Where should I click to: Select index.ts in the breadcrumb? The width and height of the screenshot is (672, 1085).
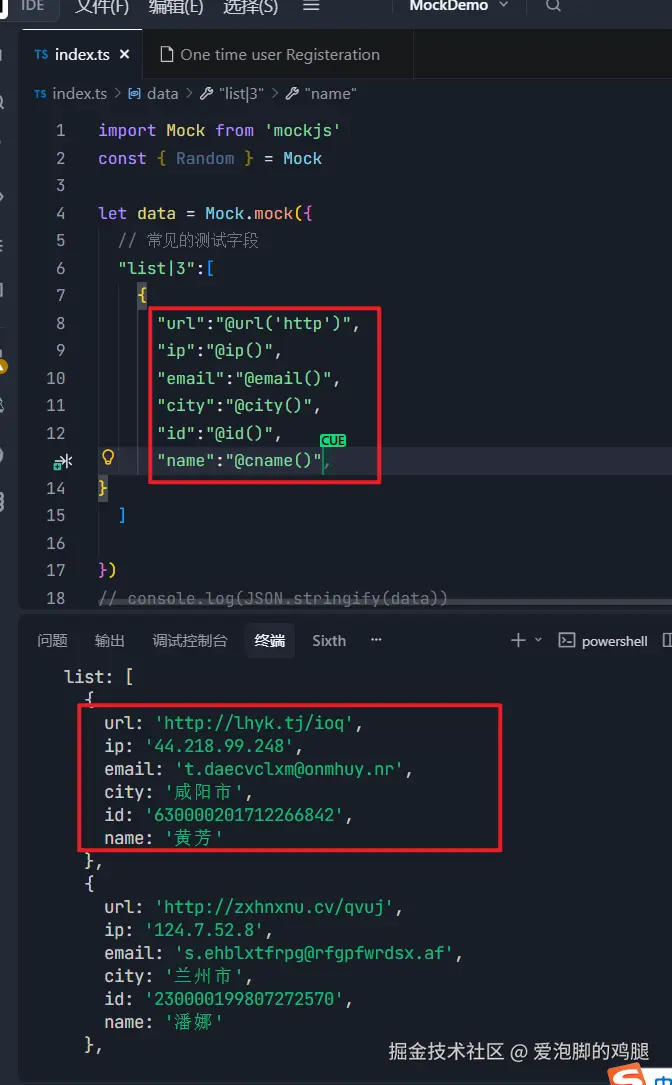pyautogui.click(x=80, y=93)
